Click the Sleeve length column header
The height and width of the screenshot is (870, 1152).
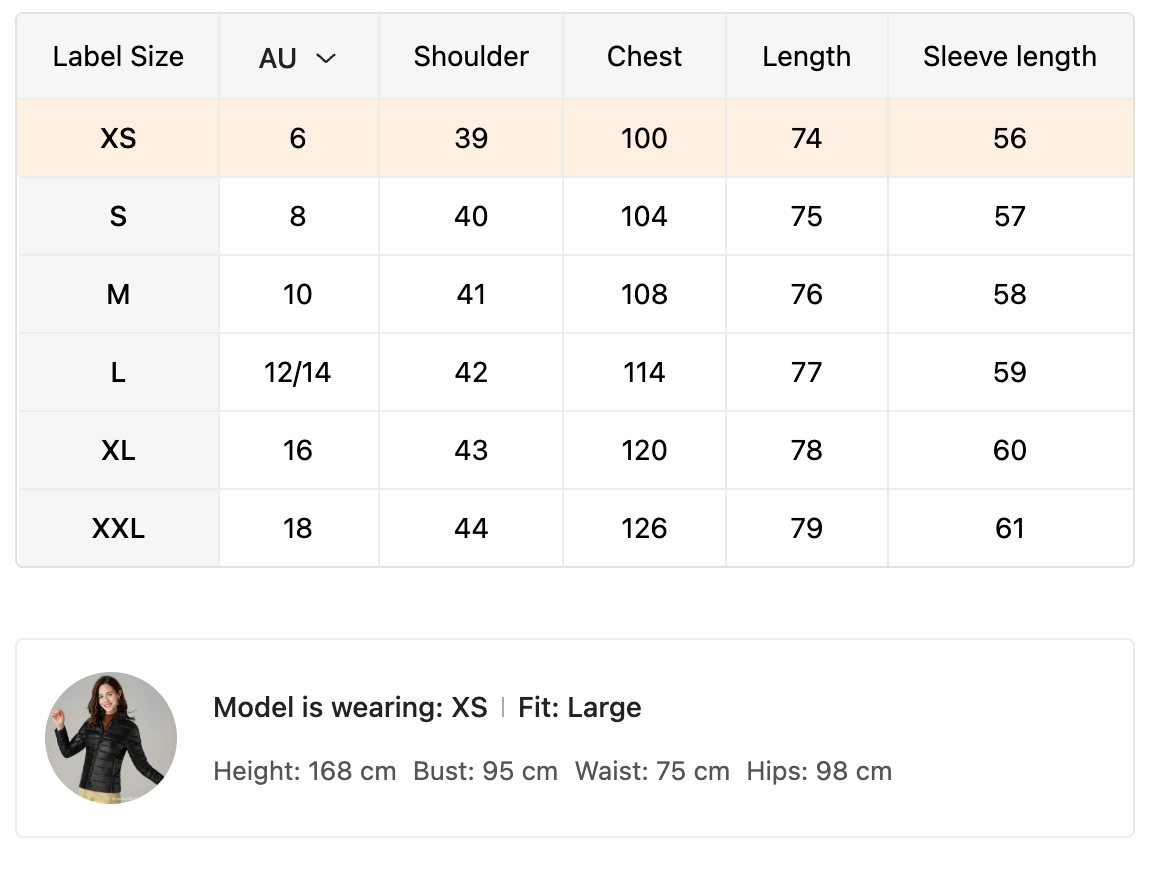pos(1009,56)
